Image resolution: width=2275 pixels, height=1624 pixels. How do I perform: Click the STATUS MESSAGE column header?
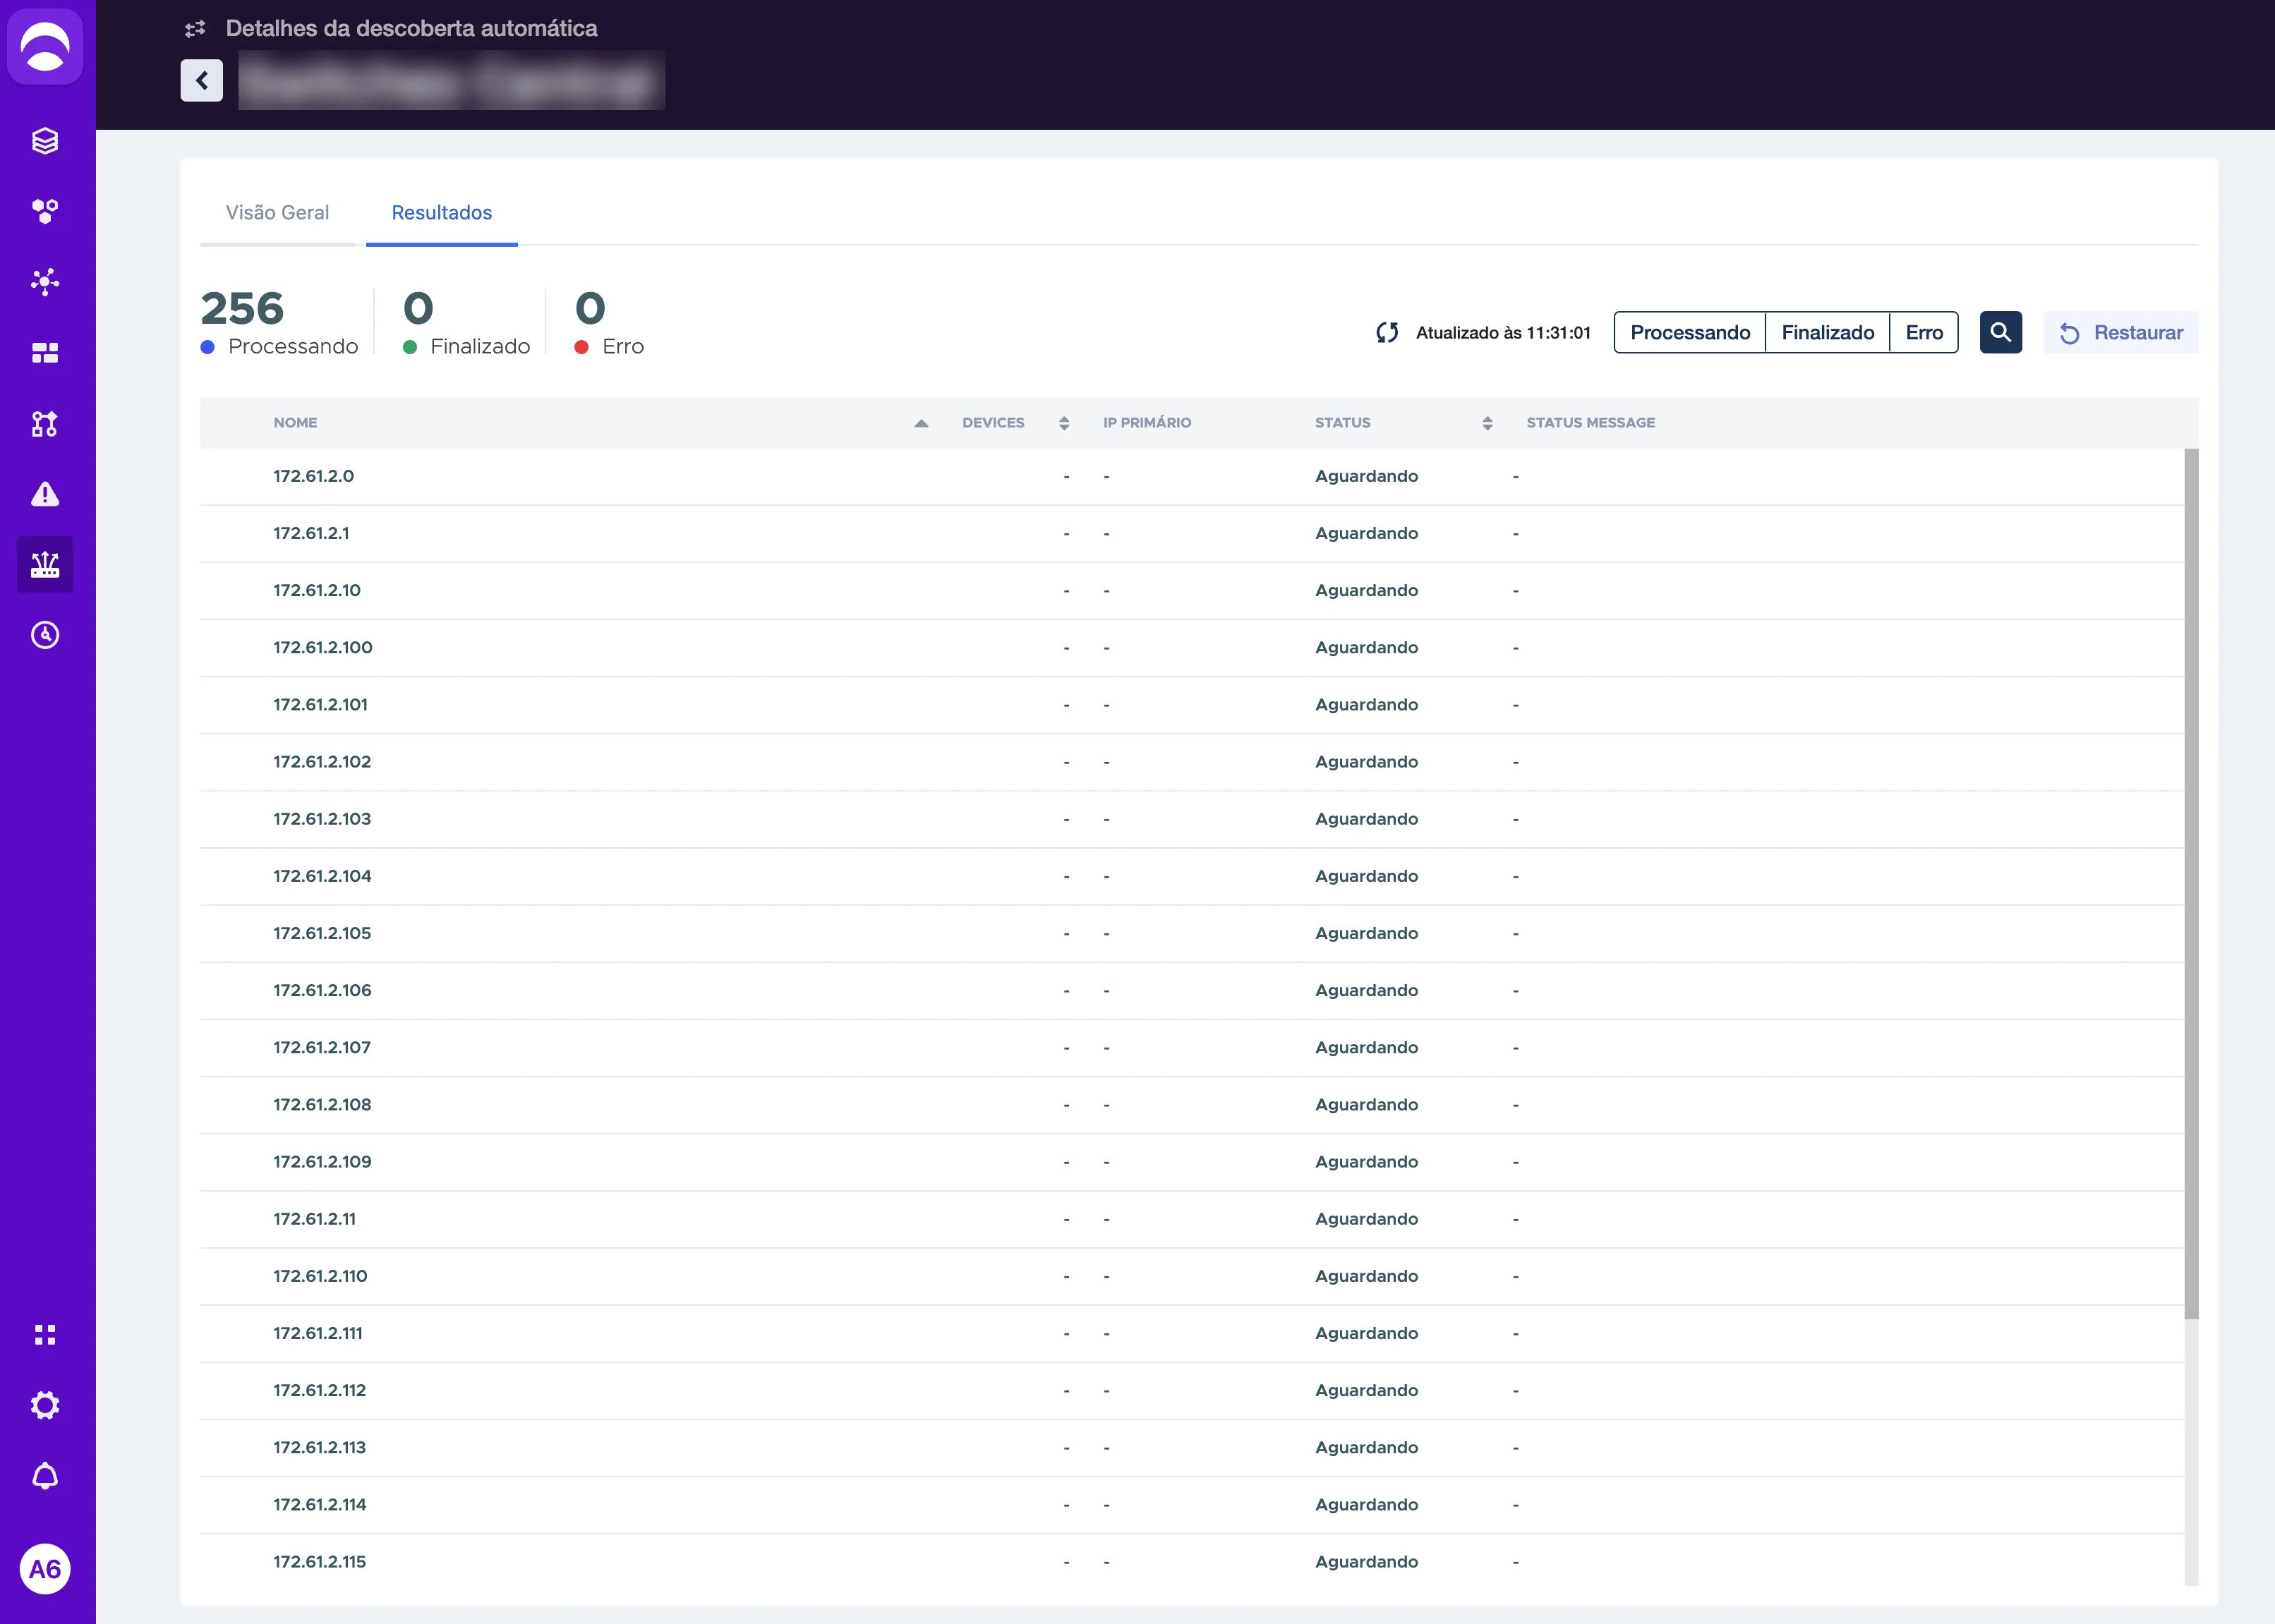(x=1590, y=423)
